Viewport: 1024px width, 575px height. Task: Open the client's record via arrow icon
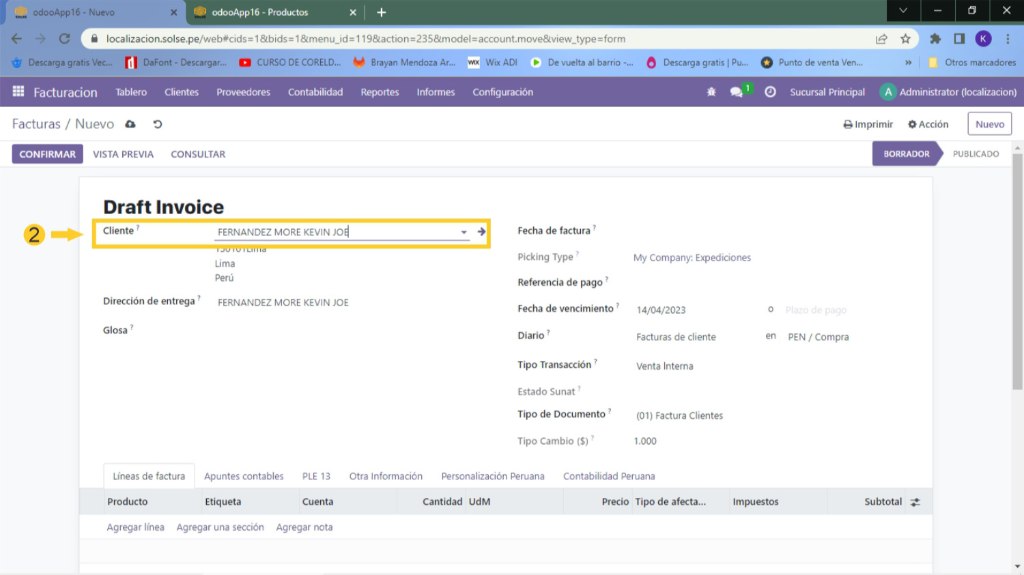point(481,232)
